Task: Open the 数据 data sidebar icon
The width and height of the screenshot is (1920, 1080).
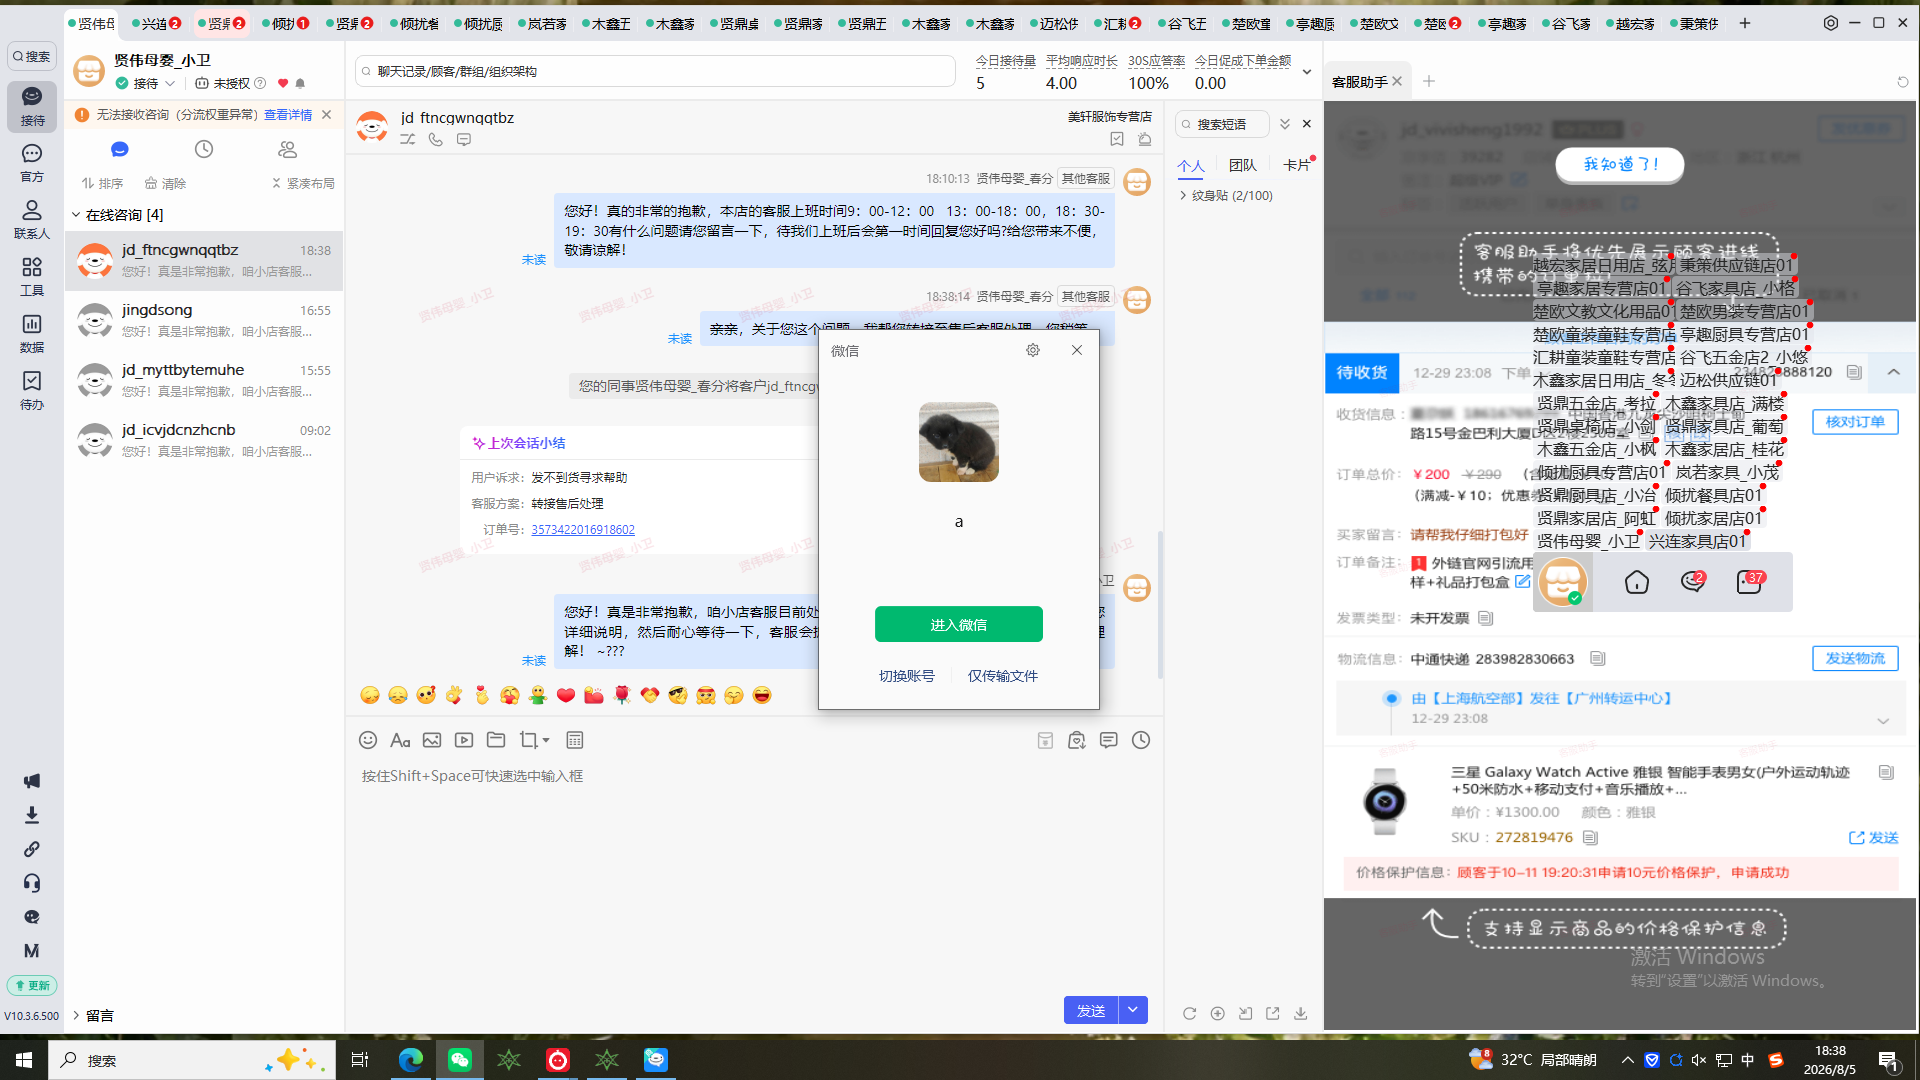Action: click(32, 334)
